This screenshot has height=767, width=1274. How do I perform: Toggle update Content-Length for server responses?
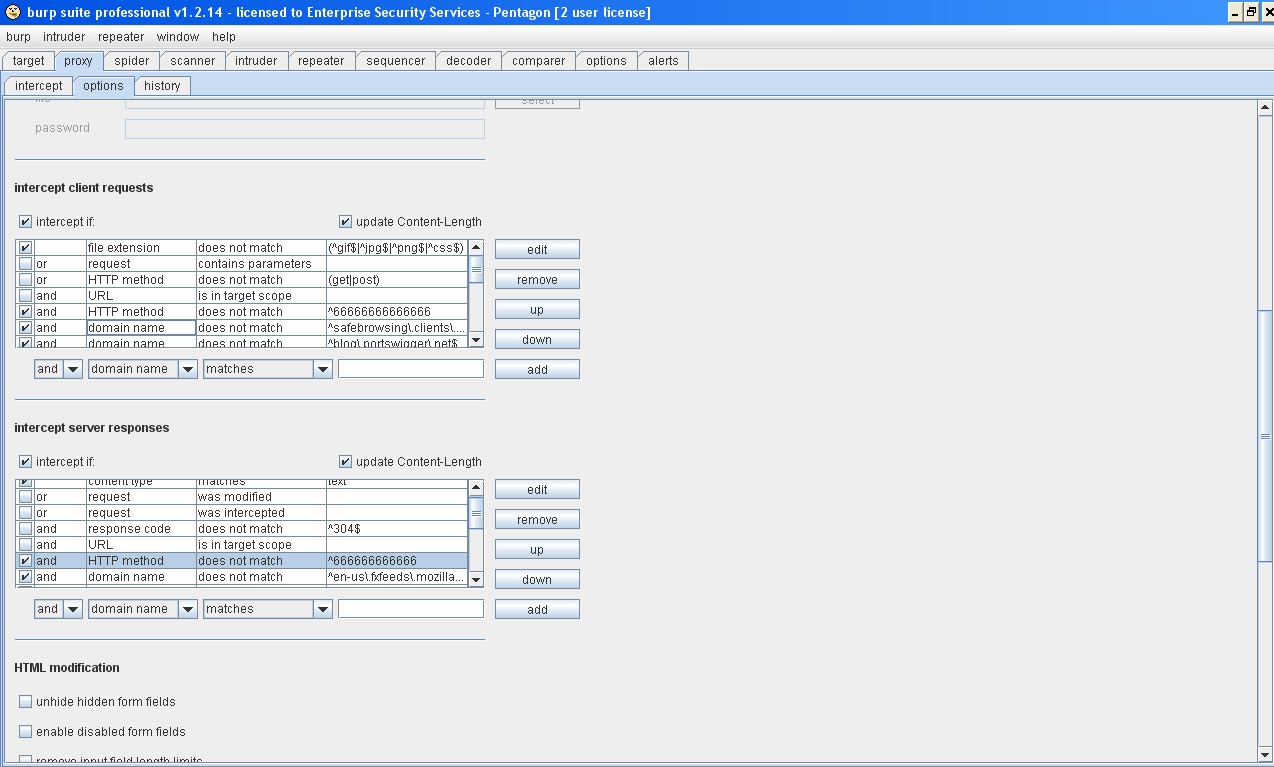(x=346, y=462)
